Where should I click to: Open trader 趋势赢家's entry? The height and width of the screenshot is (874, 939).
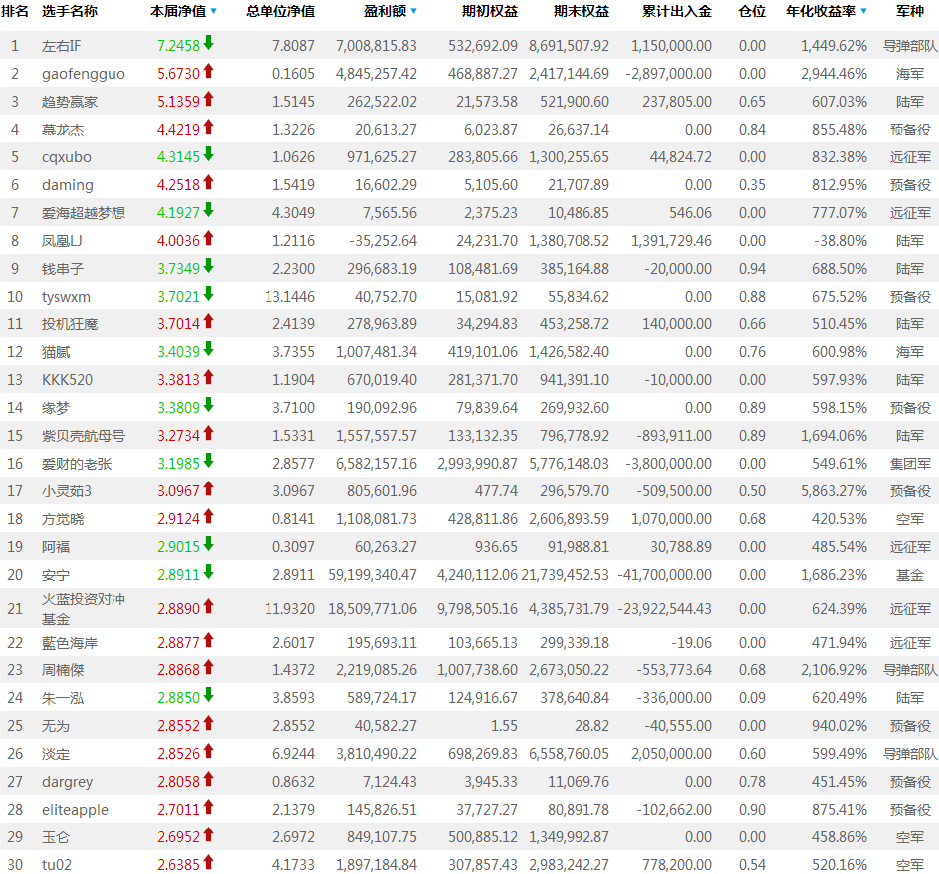[70, 102]
